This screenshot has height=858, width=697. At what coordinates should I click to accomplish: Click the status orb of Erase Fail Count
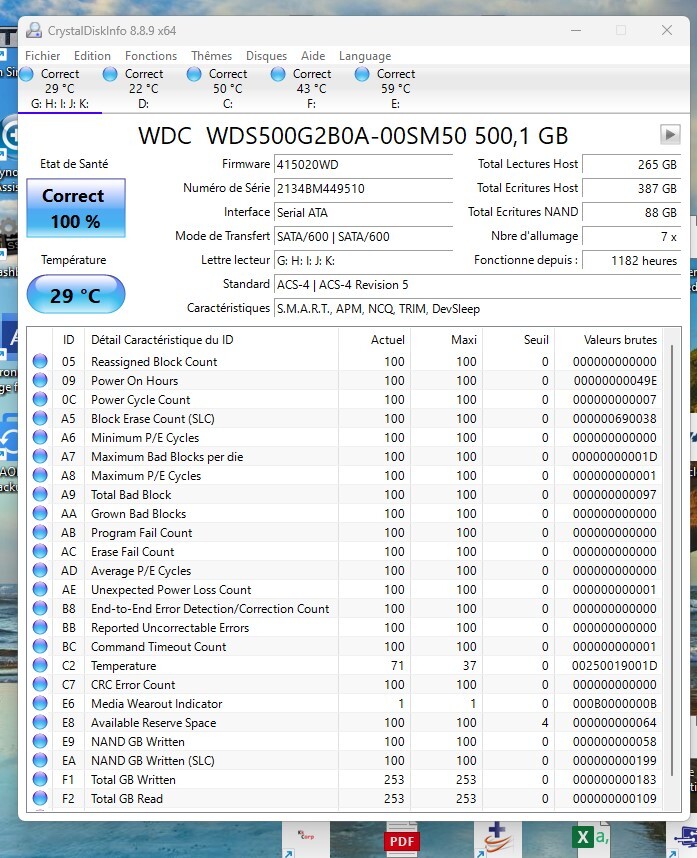(x=40, y=552)
